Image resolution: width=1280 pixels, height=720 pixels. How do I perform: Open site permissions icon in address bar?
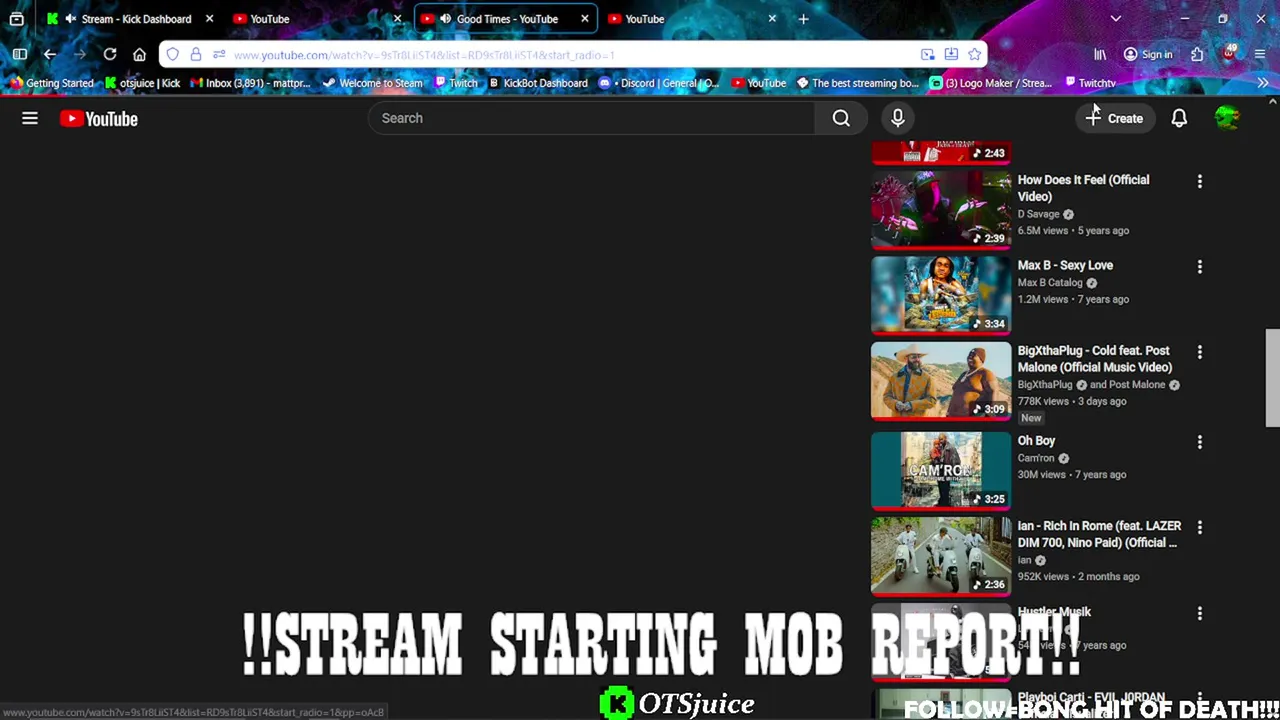[219, 54]
